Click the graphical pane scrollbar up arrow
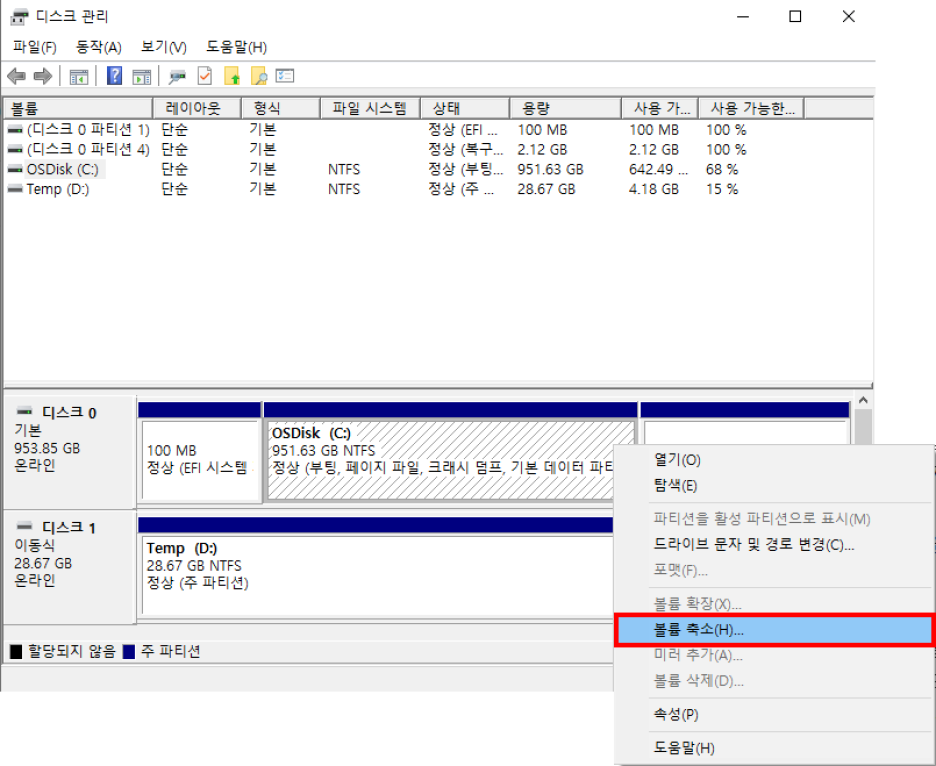Screen dimensions: 936x766 863,401
